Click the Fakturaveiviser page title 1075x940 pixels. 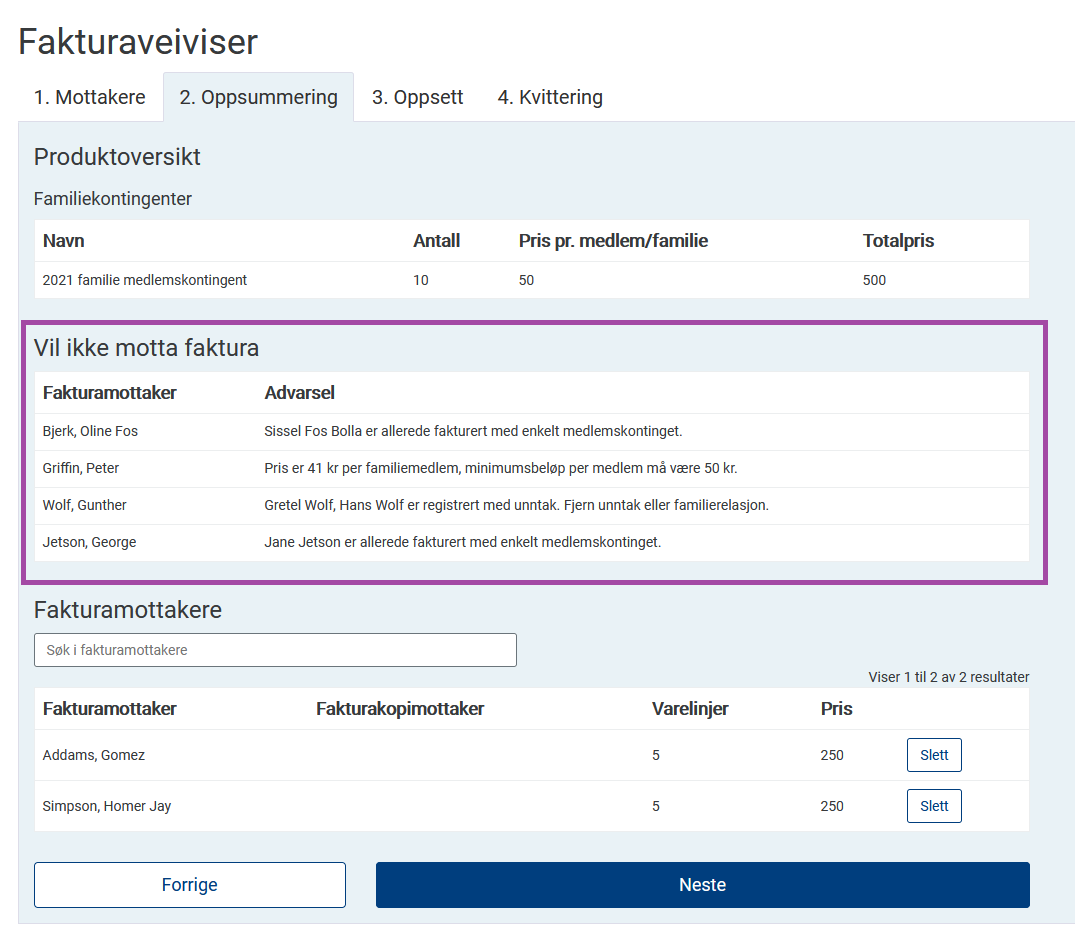138,42
